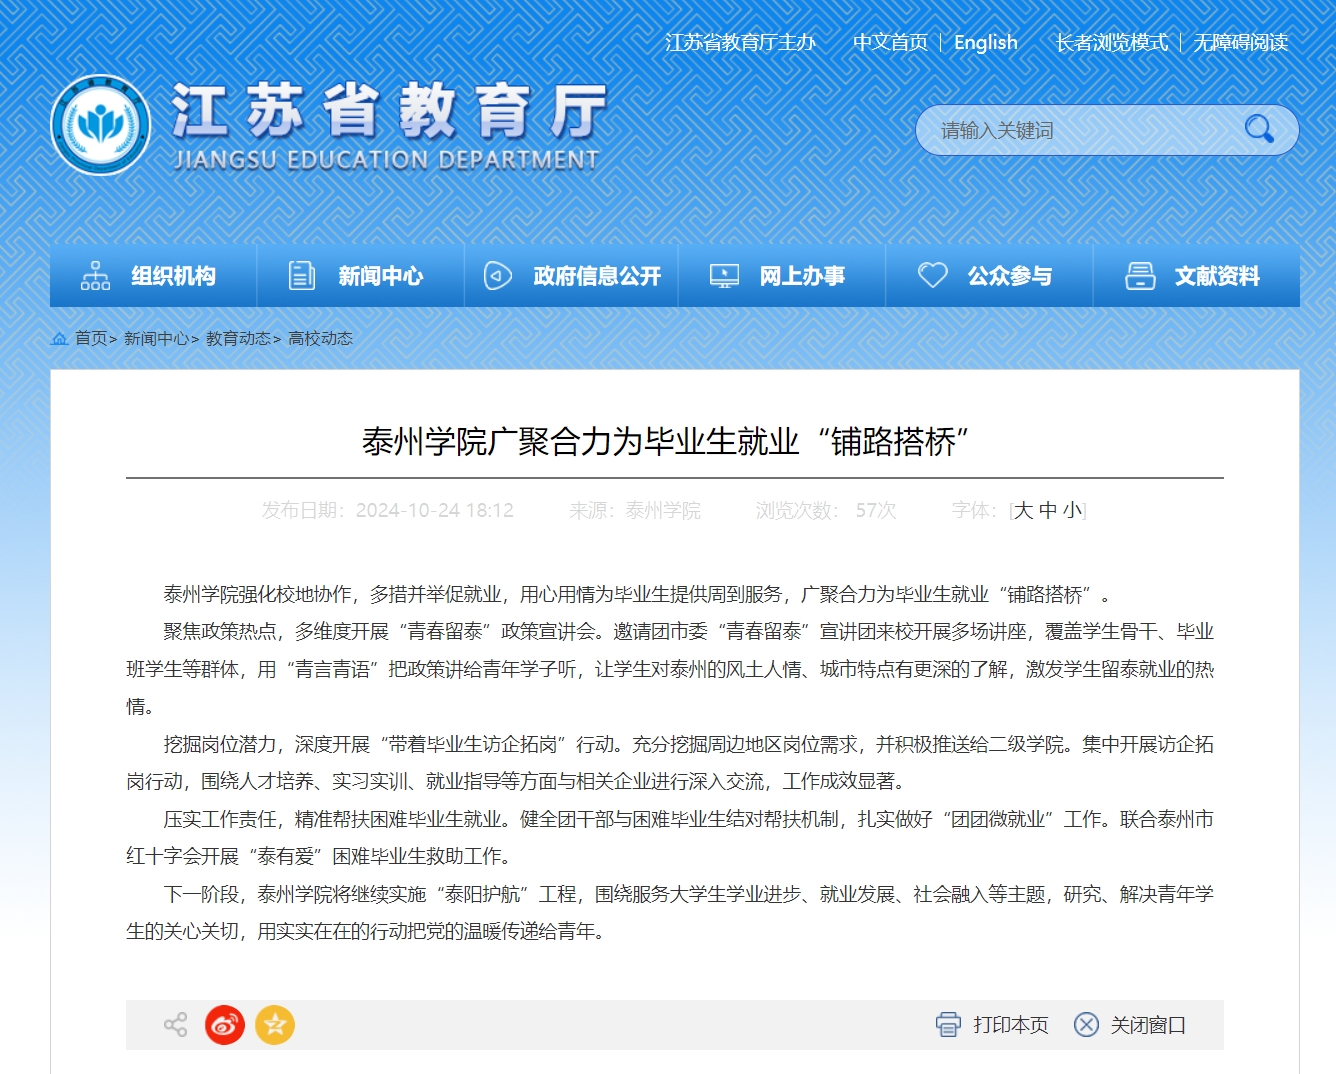Set font size to 大
This screenshot has height=1074, width=1336.
(x=1023, y=511)
